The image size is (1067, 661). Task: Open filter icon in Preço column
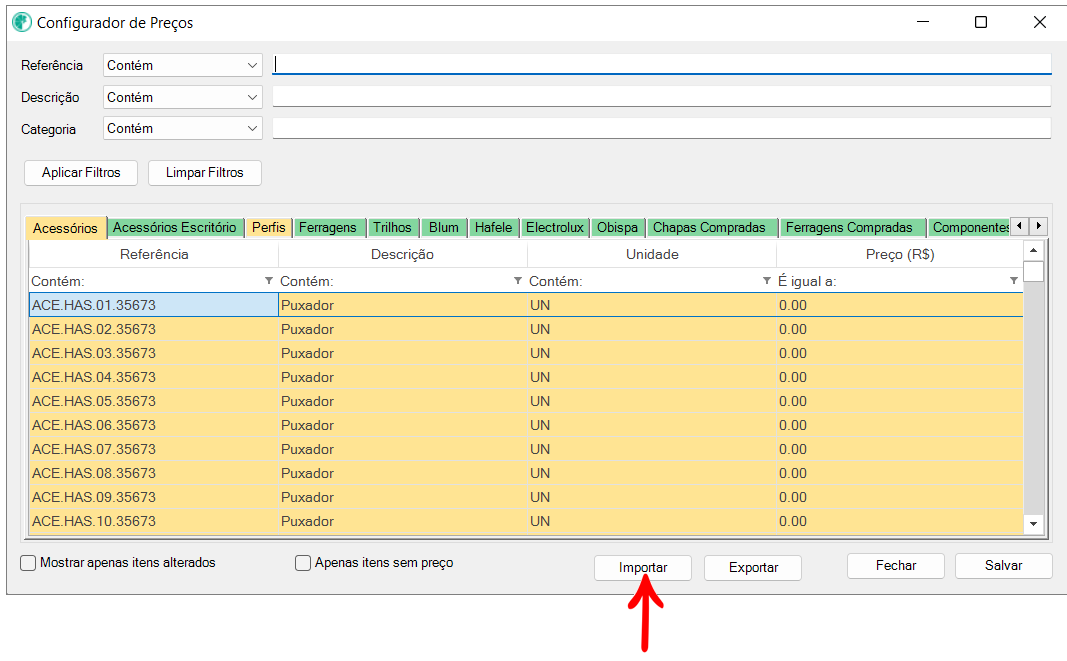[x=1014, y=280]
